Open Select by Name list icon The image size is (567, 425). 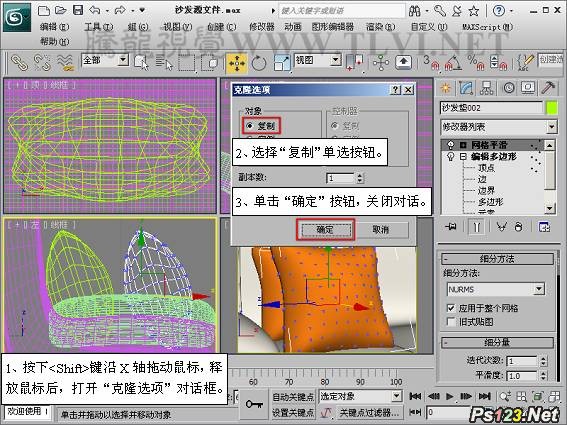164,62
